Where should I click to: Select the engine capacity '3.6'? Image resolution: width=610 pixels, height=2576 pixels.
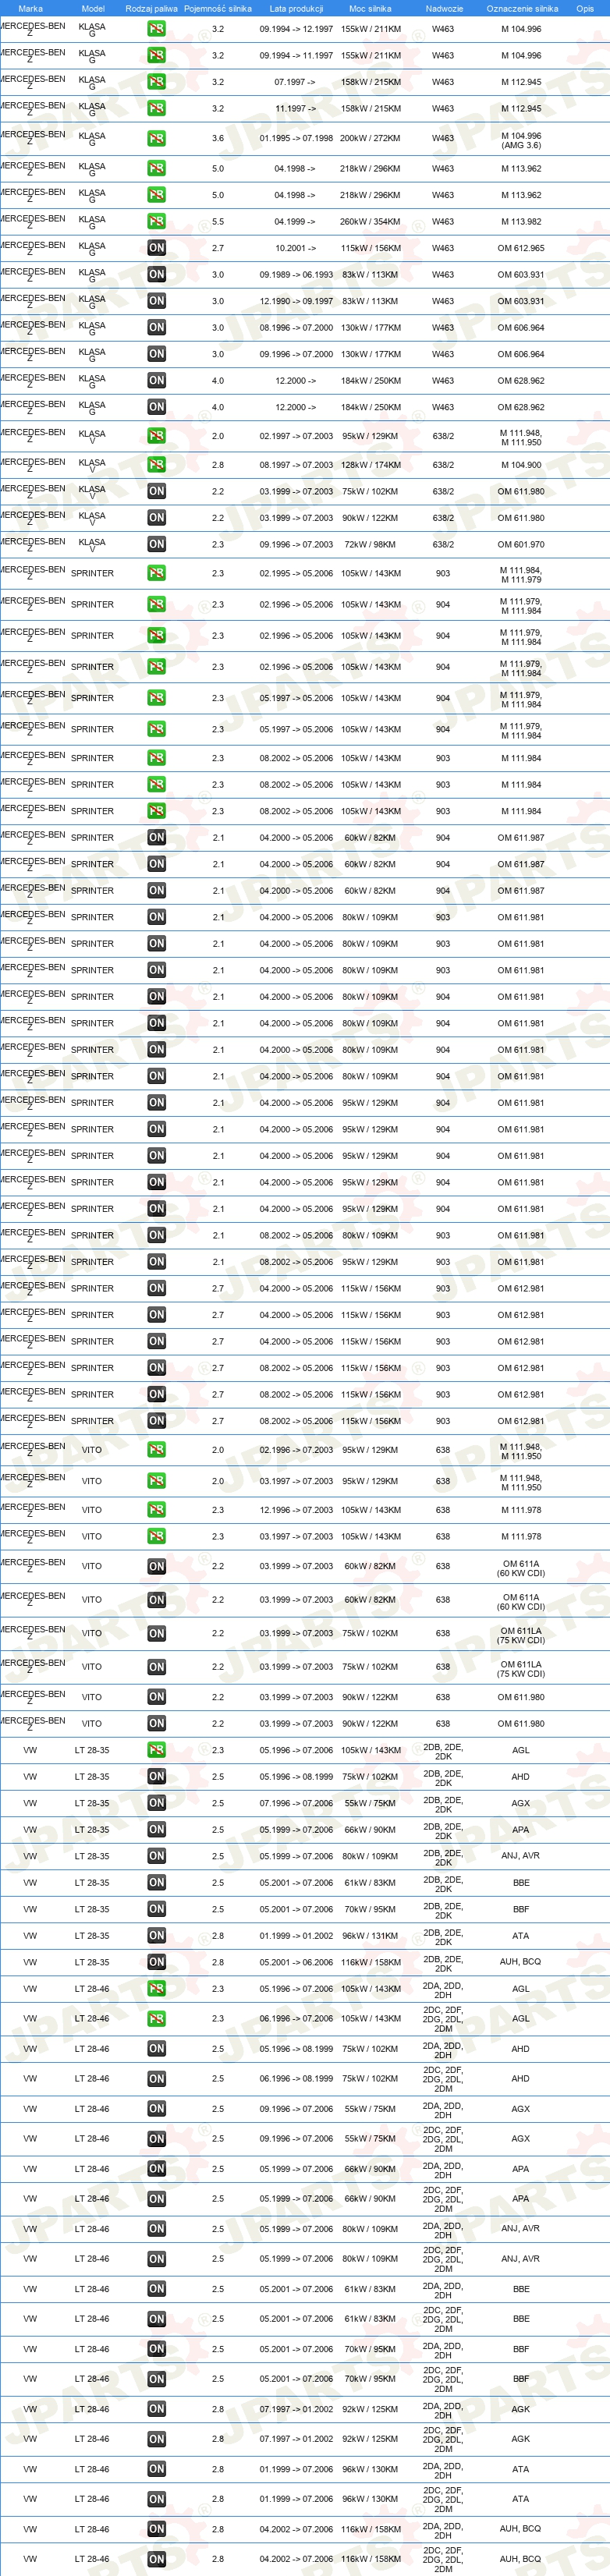point(218,139)
